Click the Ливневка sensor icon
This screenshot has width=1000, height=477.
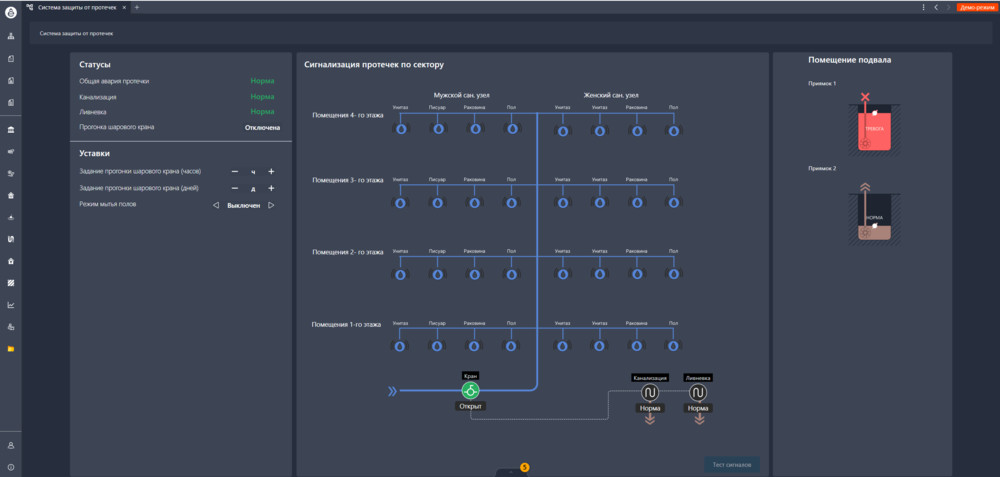(x=698, y=392)
